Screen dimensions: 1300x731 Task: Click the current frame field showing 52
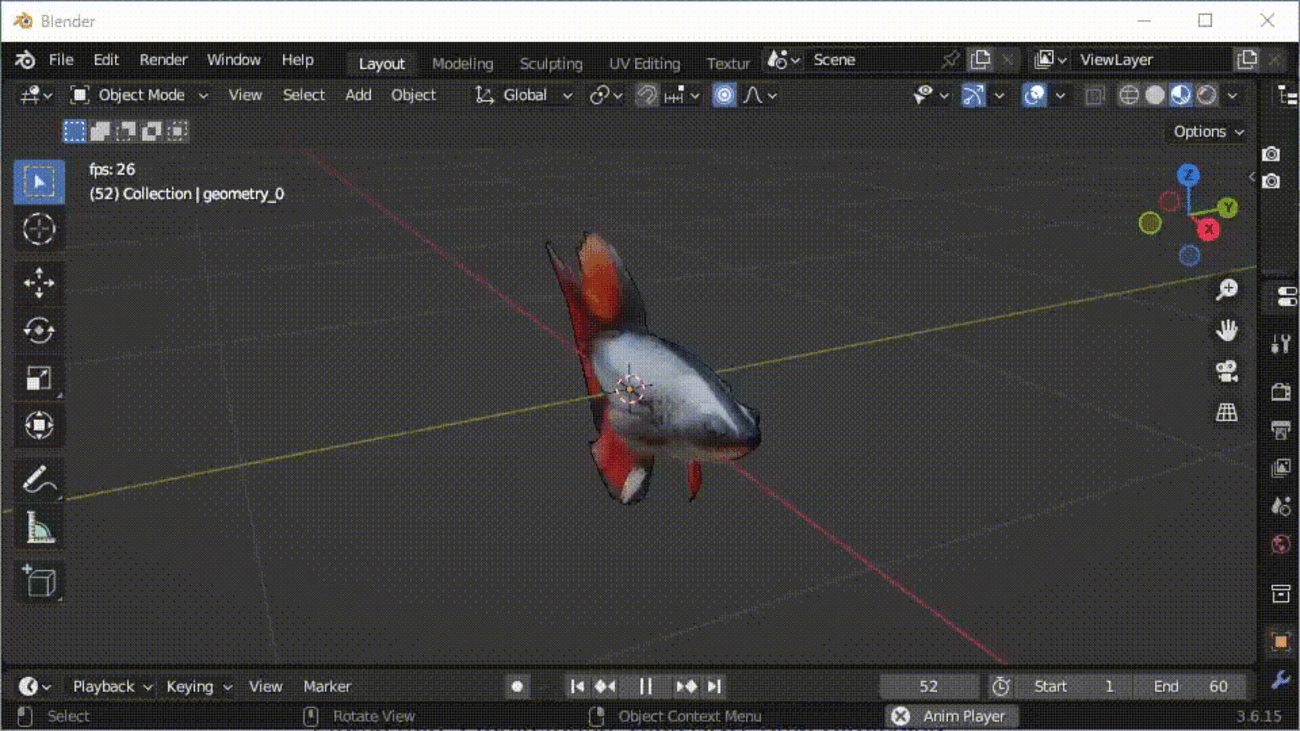tap(928, 686)
